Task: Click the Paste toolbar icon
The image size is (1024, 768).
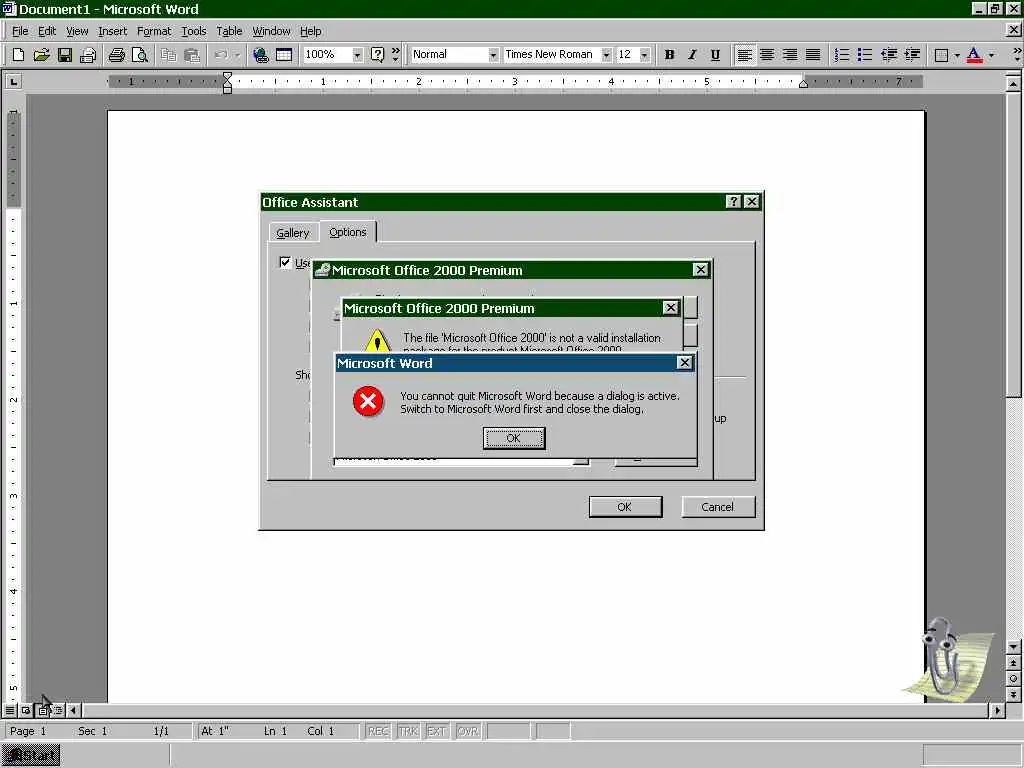Action: pyautogui.click(x=191, y=55)
